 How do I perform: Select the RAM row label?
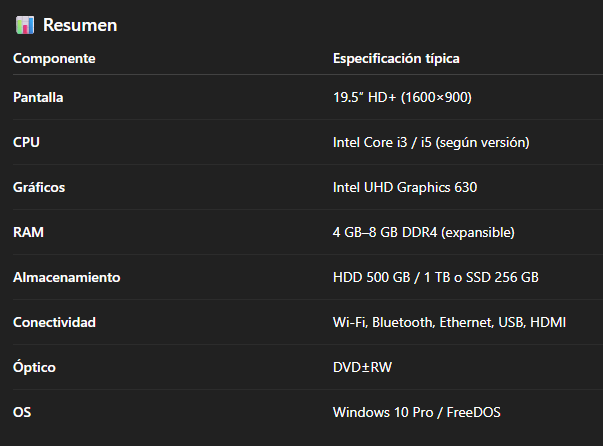[28, 232]
